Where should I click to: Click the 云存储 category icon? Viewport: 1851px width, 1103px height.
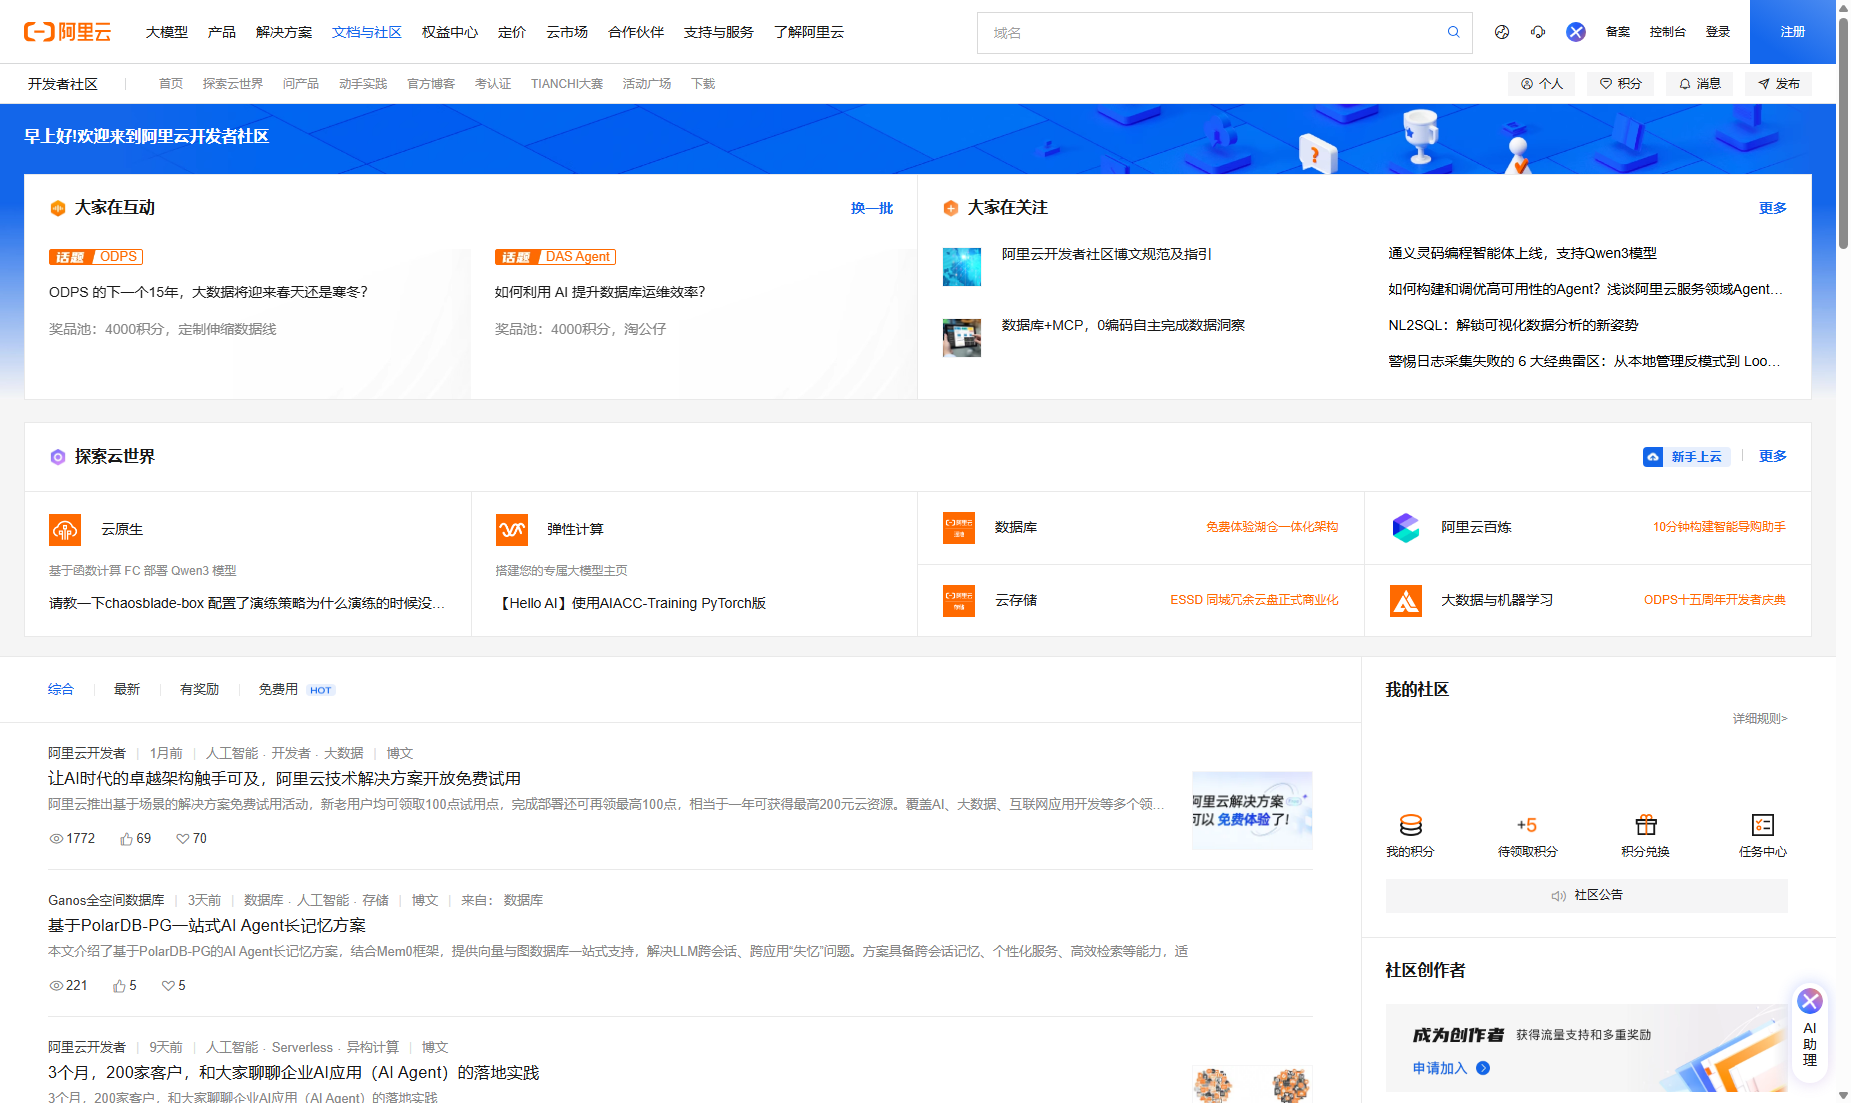pyautogui.click(x=958, y=600)
